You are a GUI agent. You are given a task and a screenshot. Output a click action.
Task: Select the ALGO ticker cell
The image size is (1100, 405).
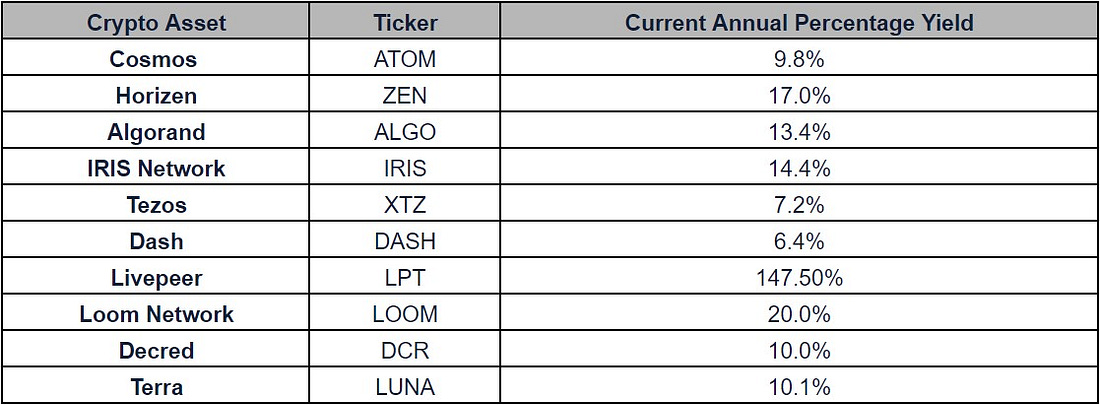(405, 132)
